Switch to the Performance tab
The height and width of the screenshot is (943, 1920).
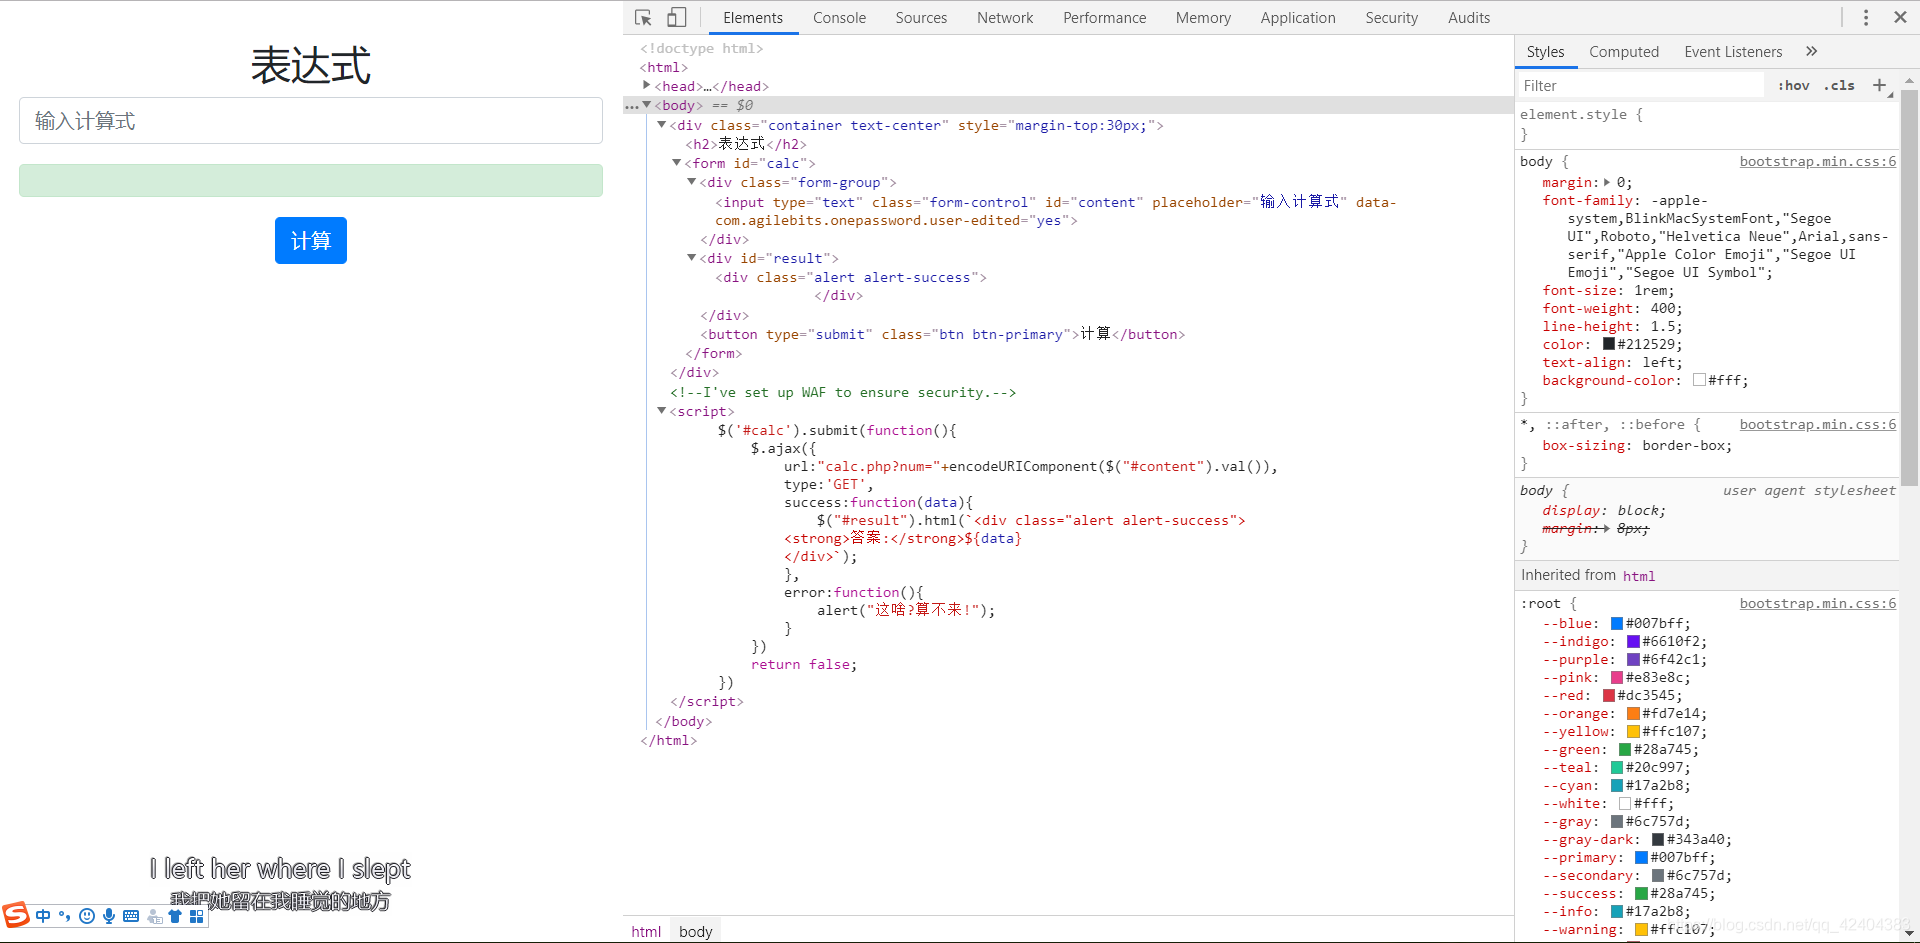coord(1104,18)
